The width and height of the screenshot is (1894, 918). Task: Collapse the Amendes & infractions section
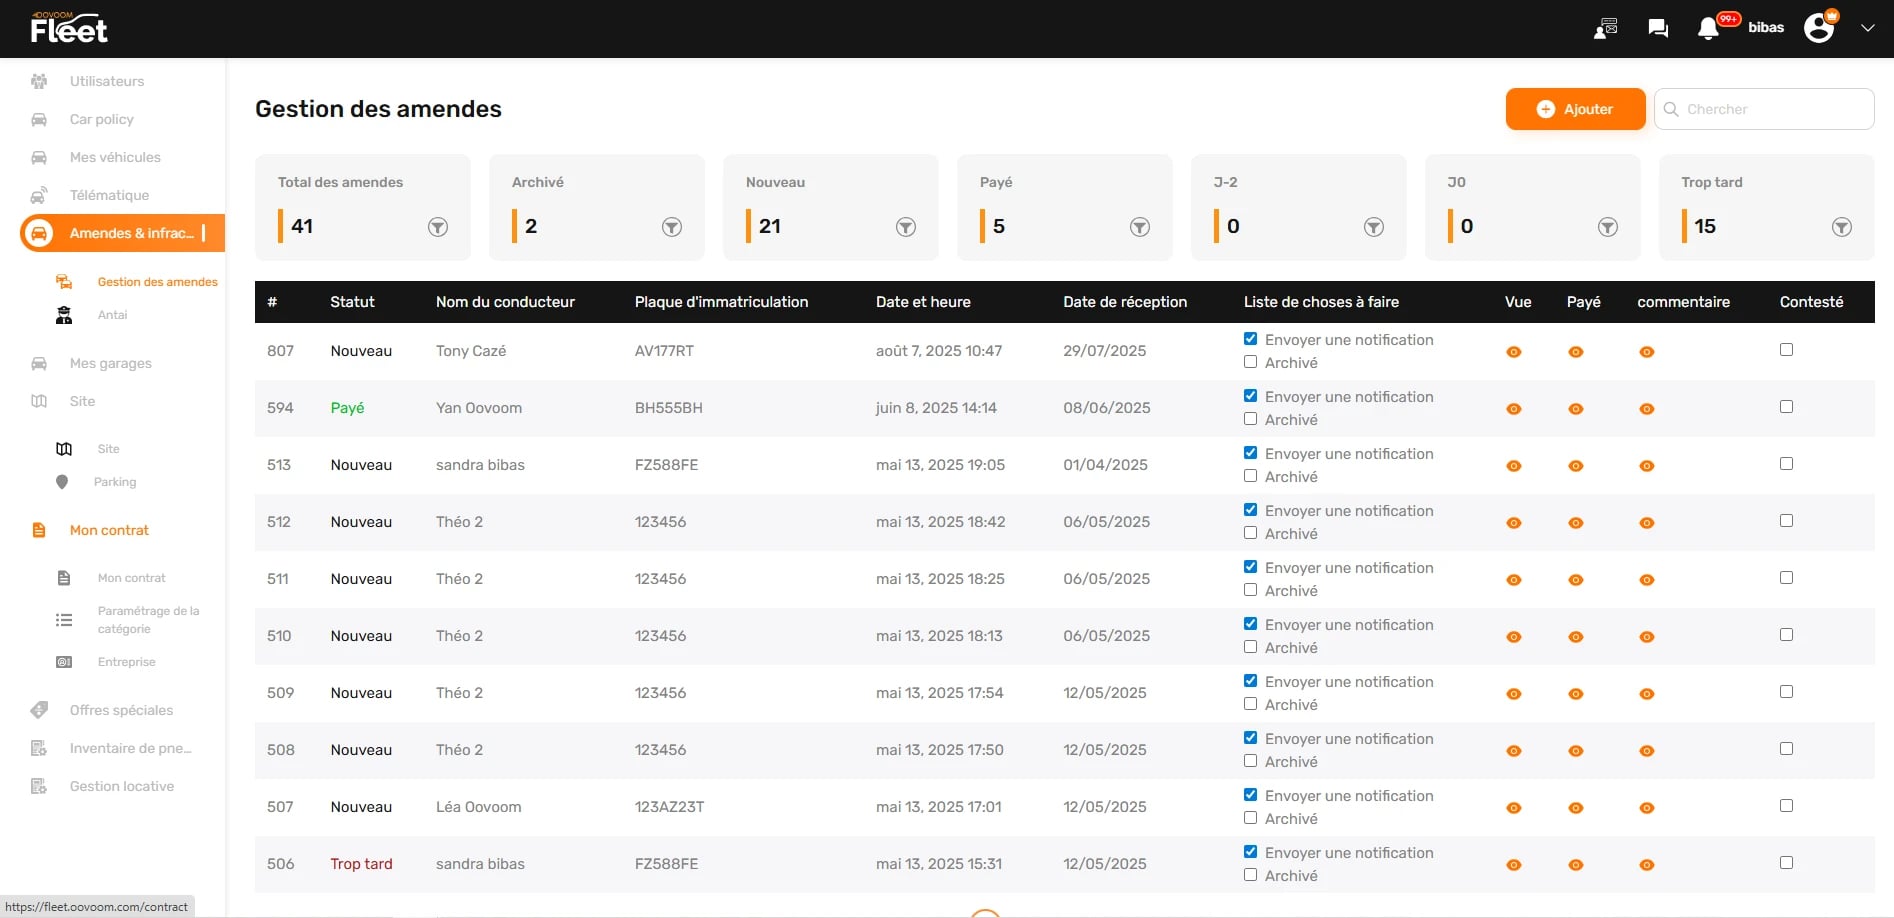click(130, 233)
